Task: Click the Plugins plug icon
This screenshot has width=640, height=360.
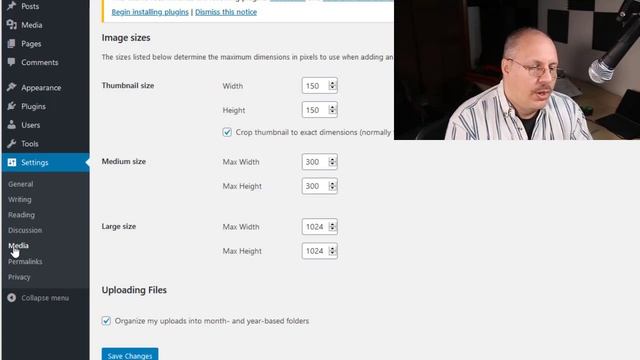Action: [11, 106]
